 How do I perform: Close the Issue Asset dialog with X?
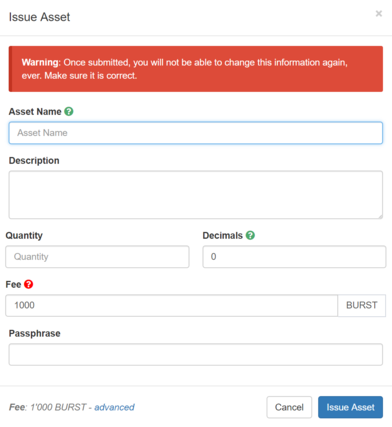[379, 14]
